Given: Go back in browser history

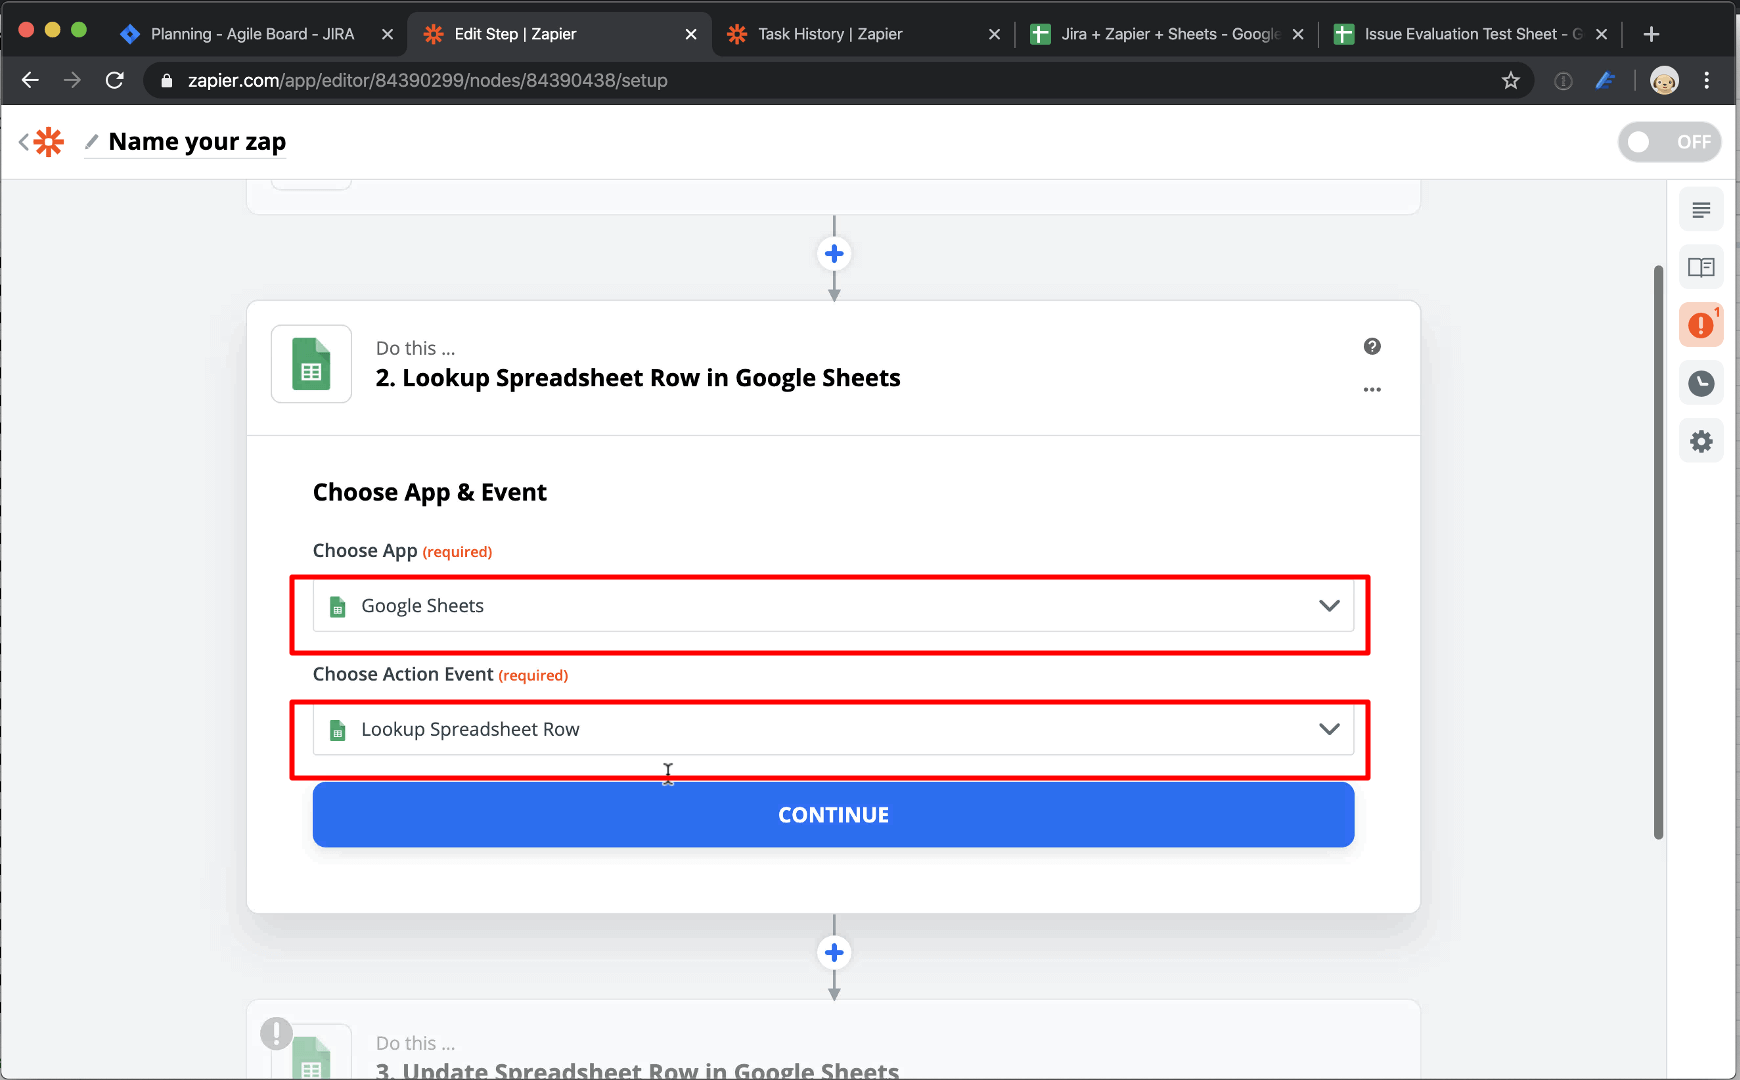Looking at the screenshot, I should [x=30, y=80].
